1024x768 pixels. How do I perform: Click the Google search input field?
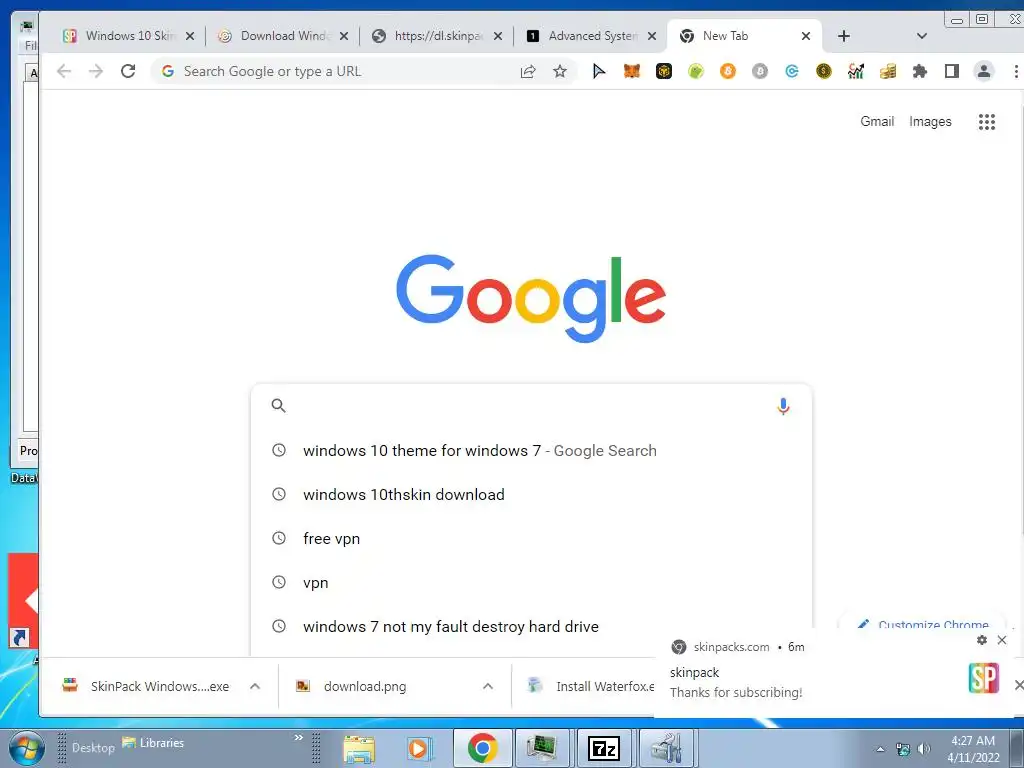point(530,406)
